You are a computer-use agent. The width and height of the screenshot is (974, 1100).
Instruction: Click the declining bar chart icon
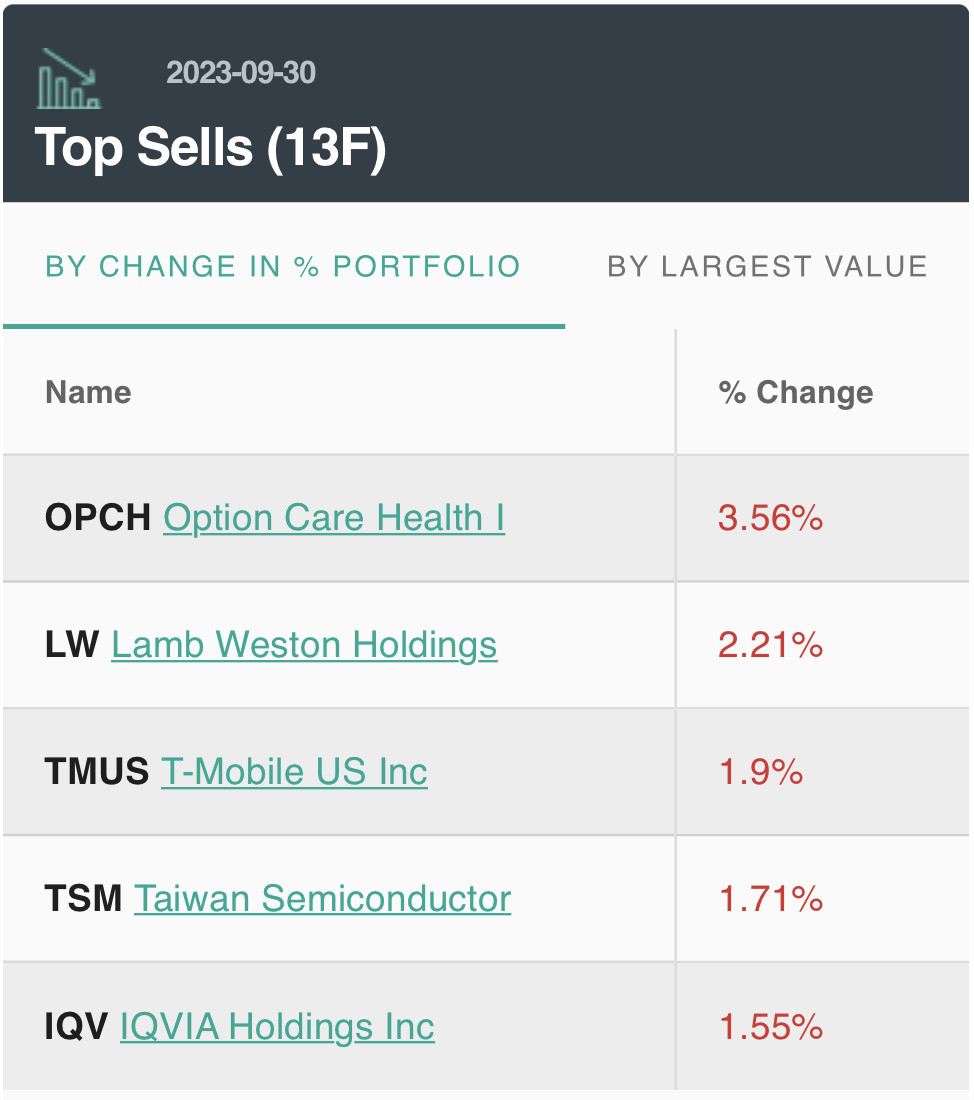(69, 79)
